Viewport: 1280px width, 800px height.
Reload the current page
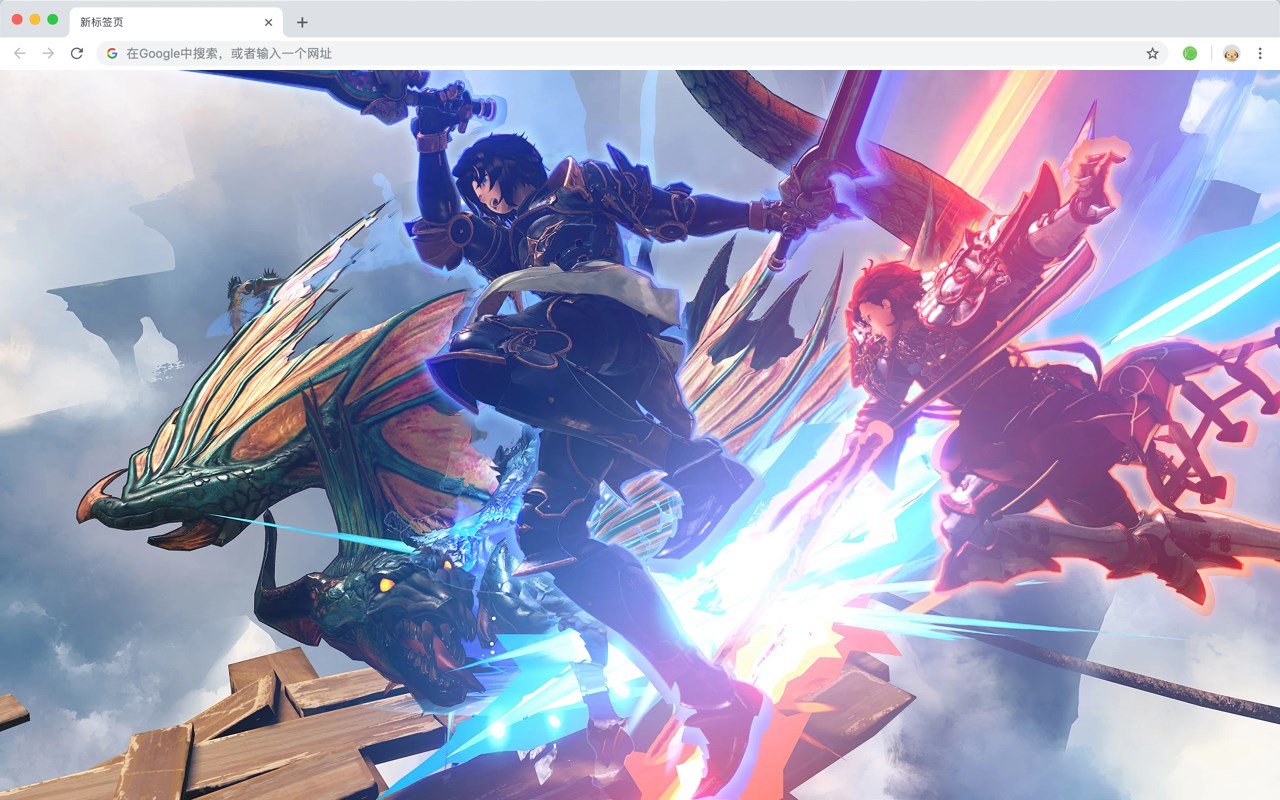click(77, 53)
